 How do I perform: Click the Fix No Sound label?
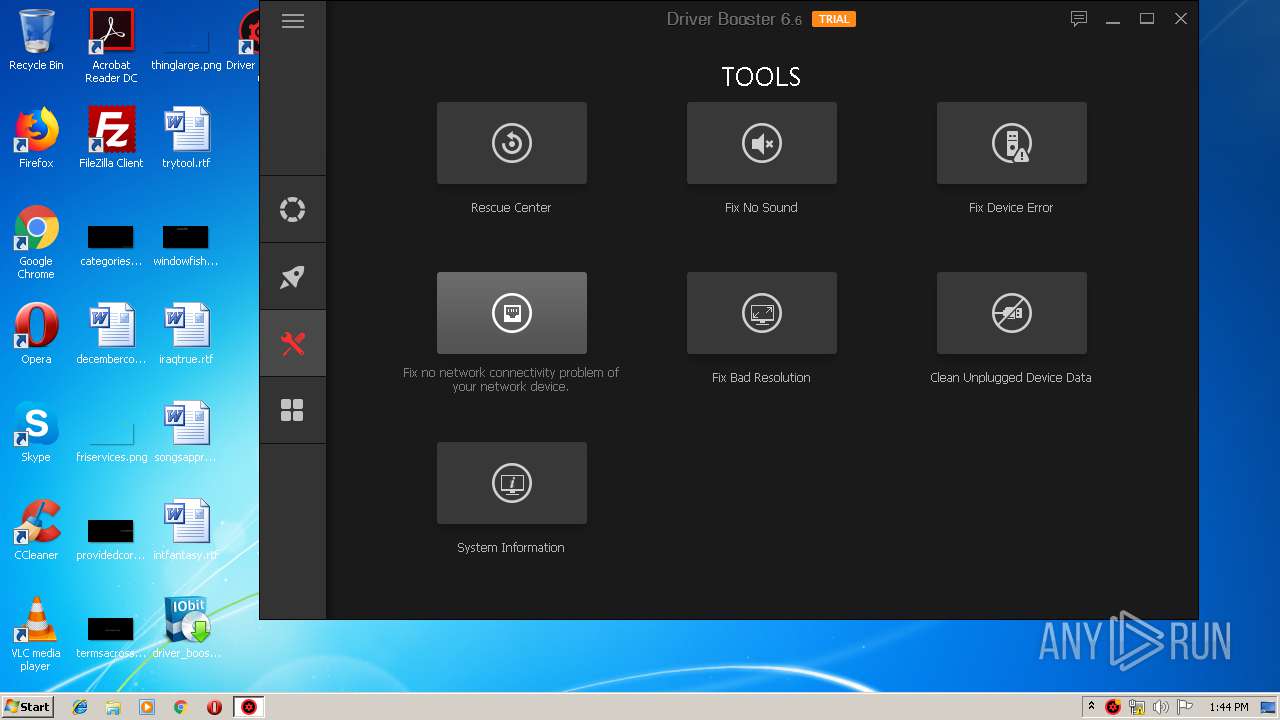pyautogui.click(x=761, y=208)
